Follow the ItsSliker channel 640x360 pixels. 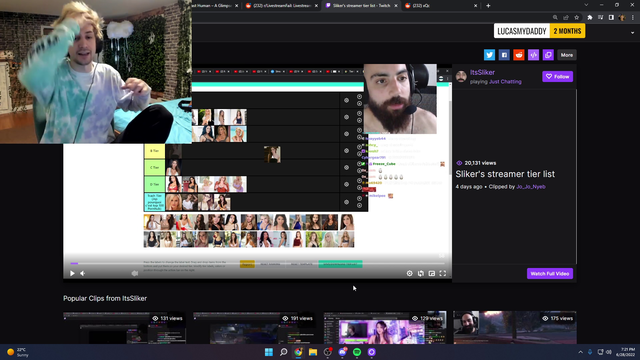pos(558,76)
